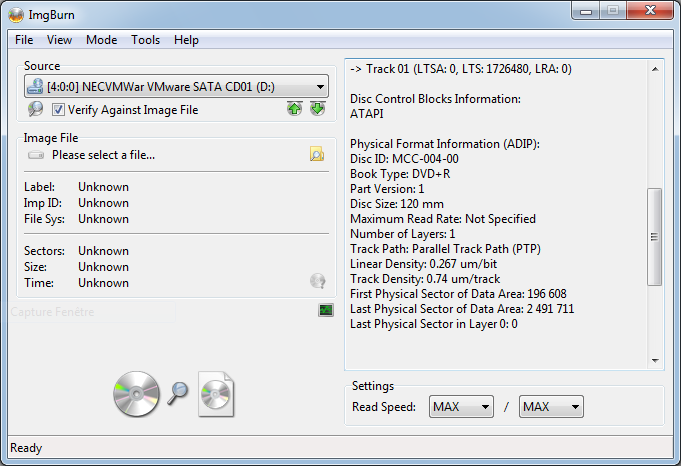Click 'Track Path: Parallel Track Path (PTP)' line

pyautogui.click(x=445, y=249)
